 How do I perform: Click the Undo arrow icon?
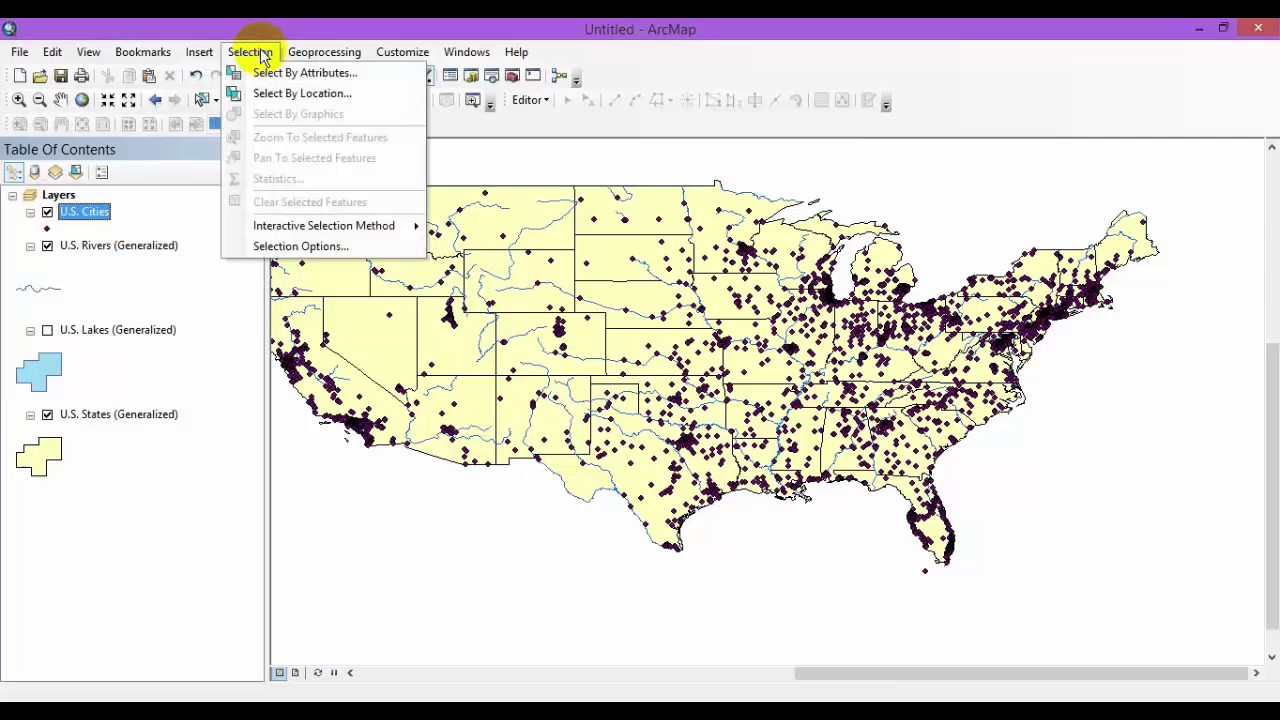pyautogui.click(x=196, y=76)
